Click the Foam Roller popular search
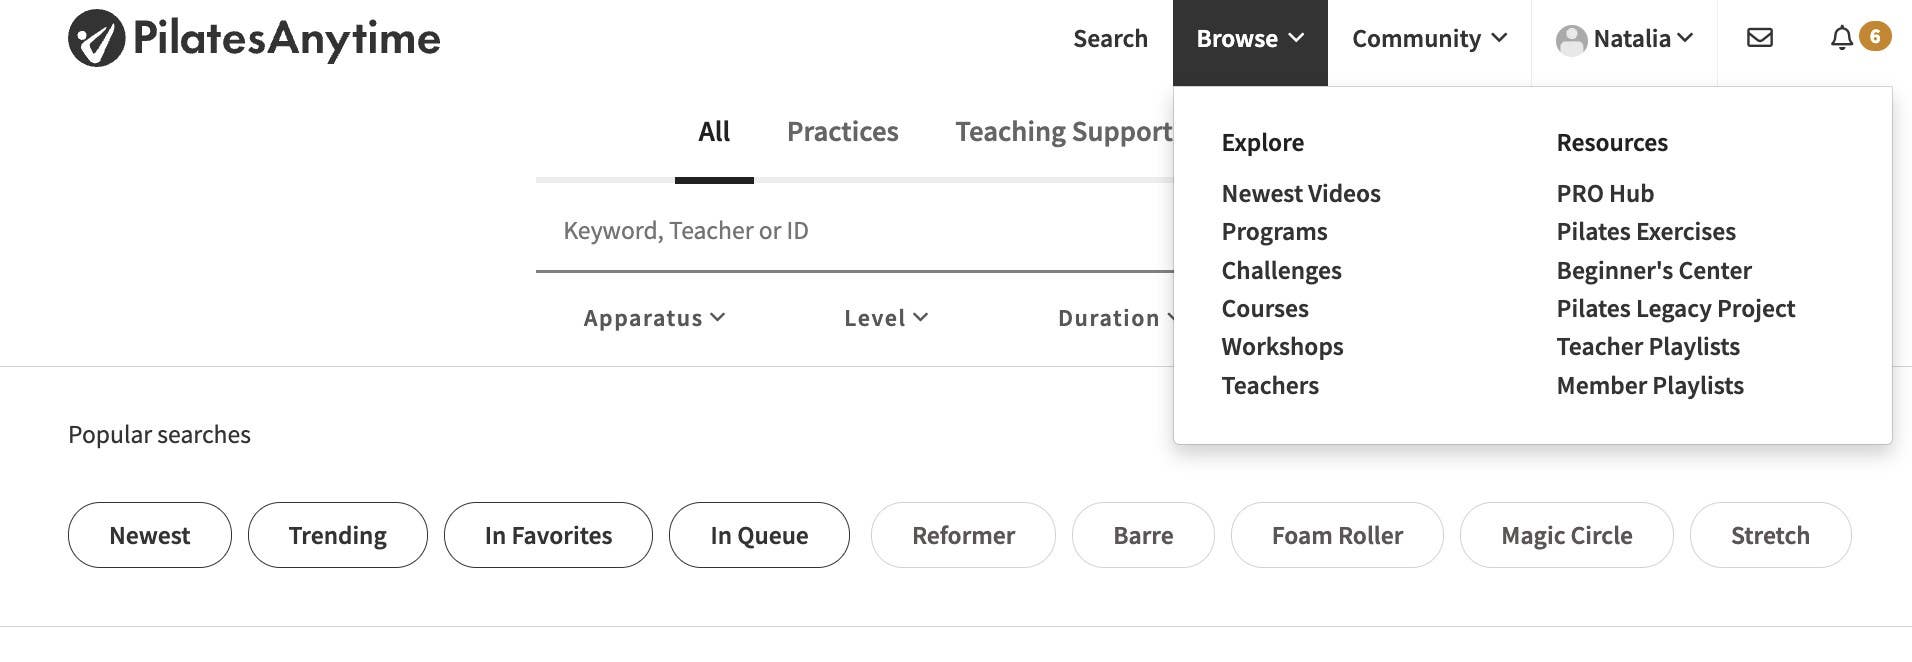Screen dimensions: 1912x662 coord(1336,535)
